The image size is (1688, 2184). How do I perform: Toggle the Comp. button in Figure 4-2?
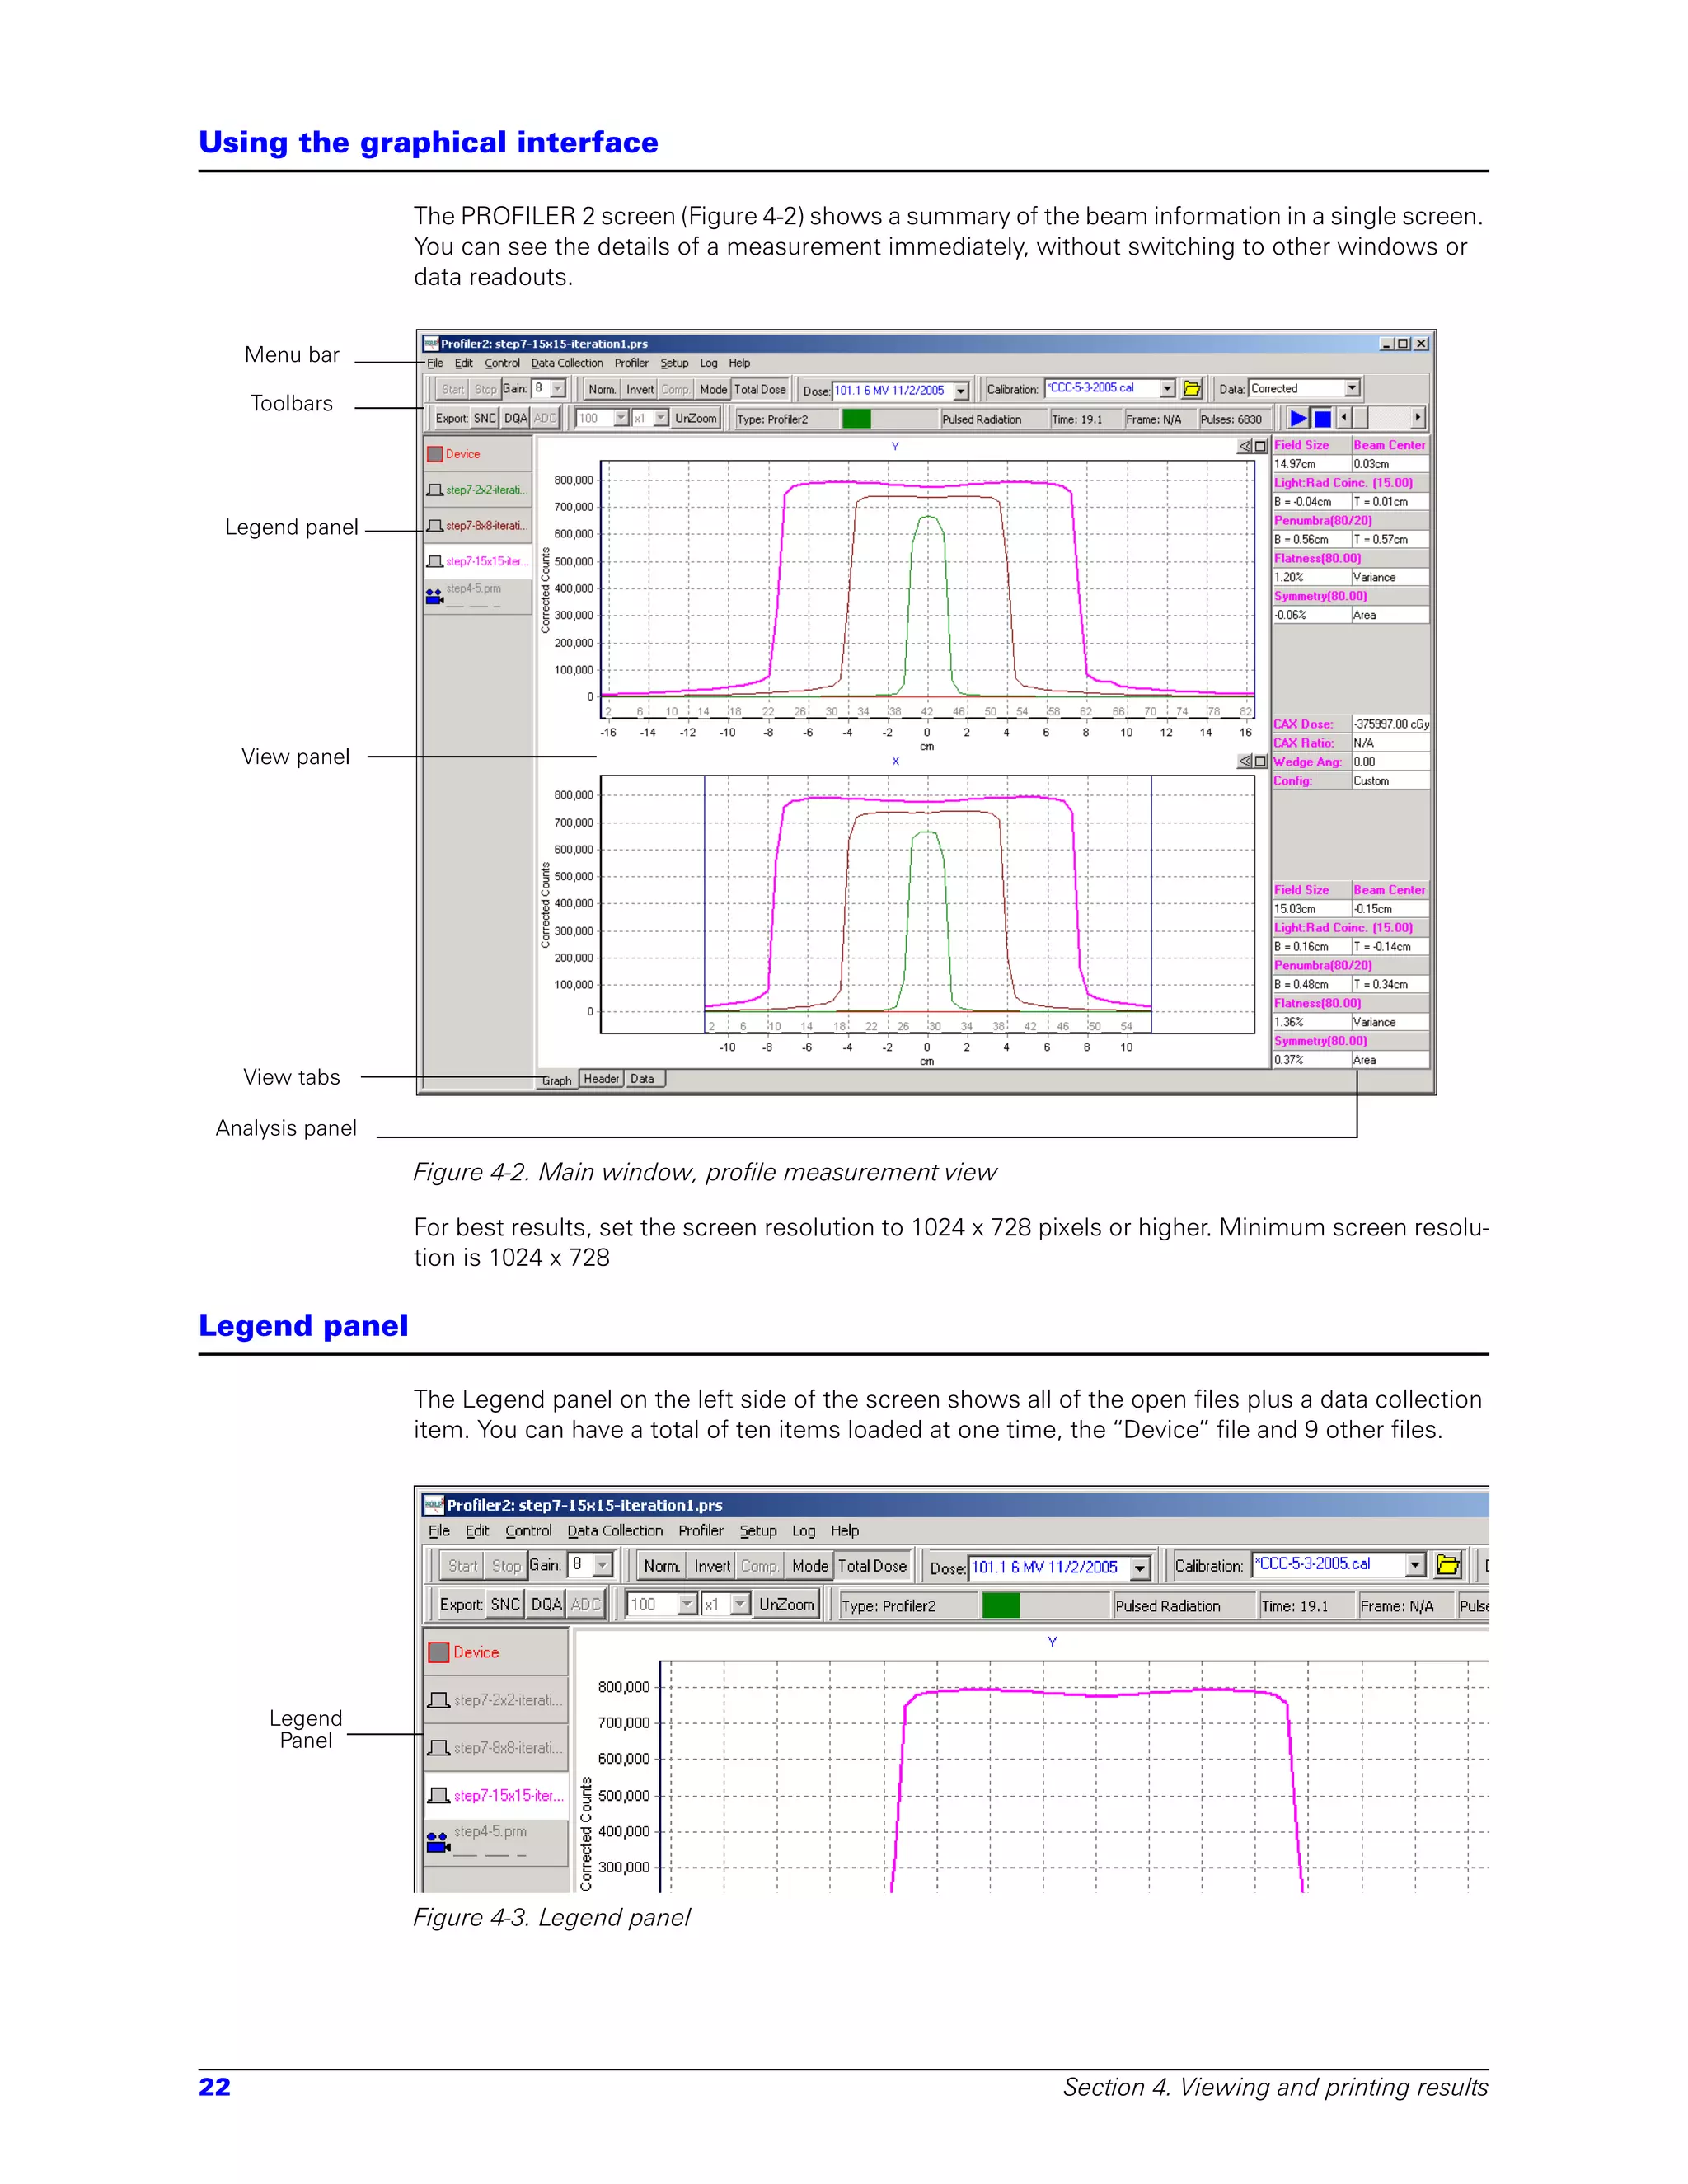click(x=675, y=389)
